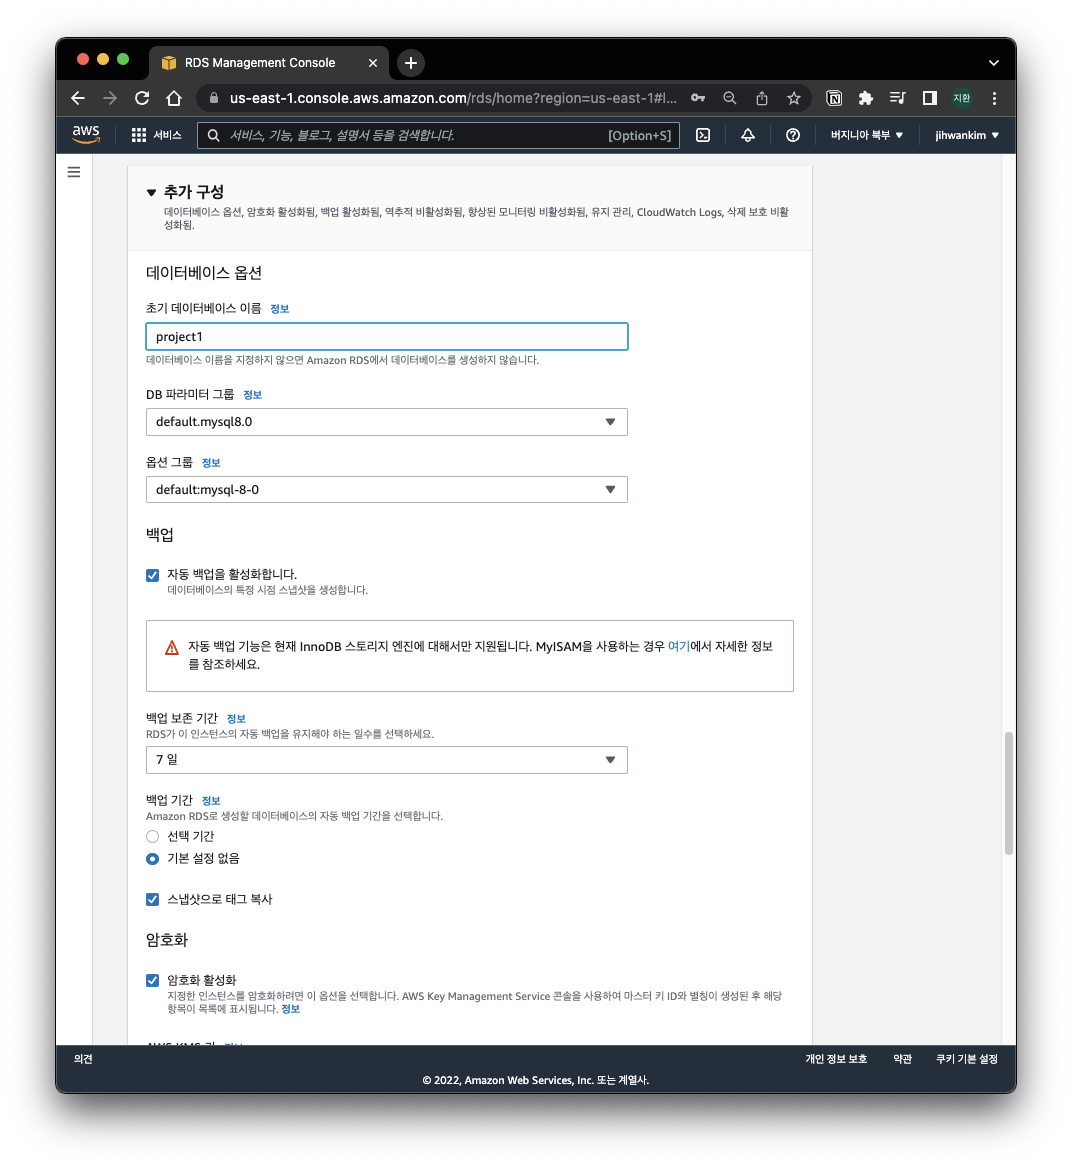Click the initial database name field project1

click(386, 336)
